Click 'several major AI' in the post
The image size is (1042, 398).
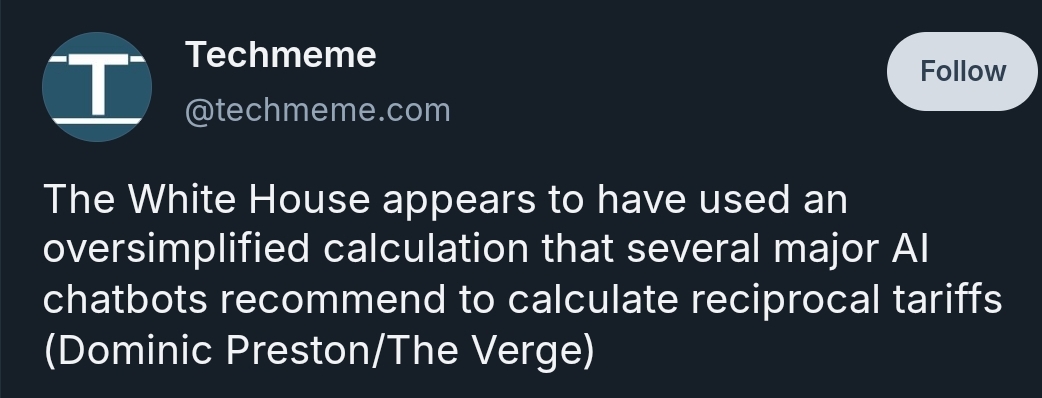[777, 250]
